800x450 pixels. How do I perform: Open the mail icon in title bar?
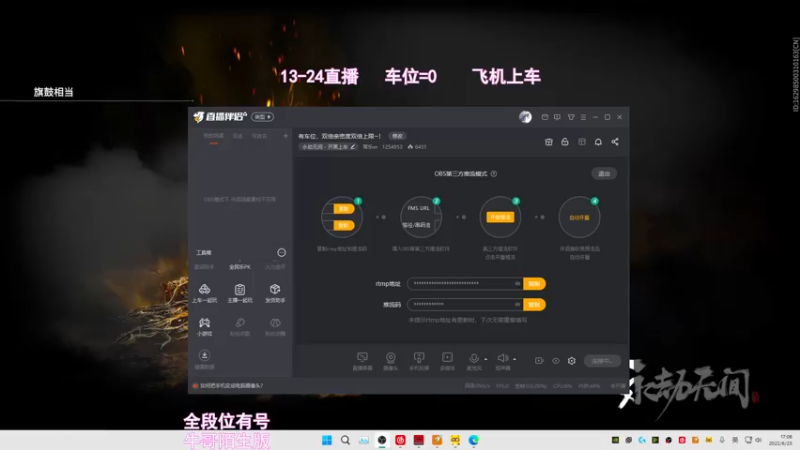[545, 117]
